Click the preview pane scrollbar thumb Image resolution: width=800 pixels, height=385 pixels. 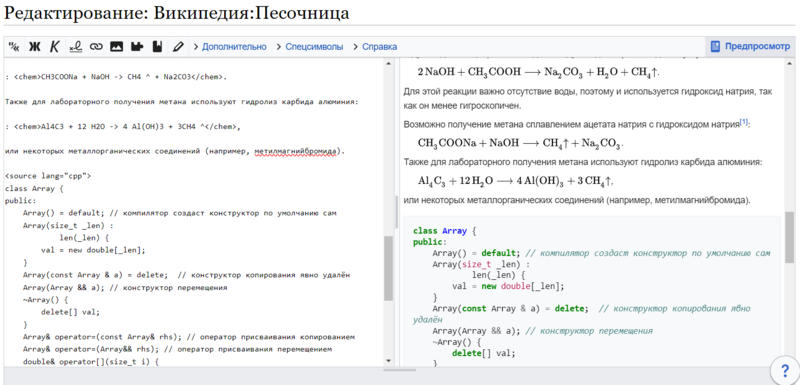pyautogui.click(x=789, y=238)
